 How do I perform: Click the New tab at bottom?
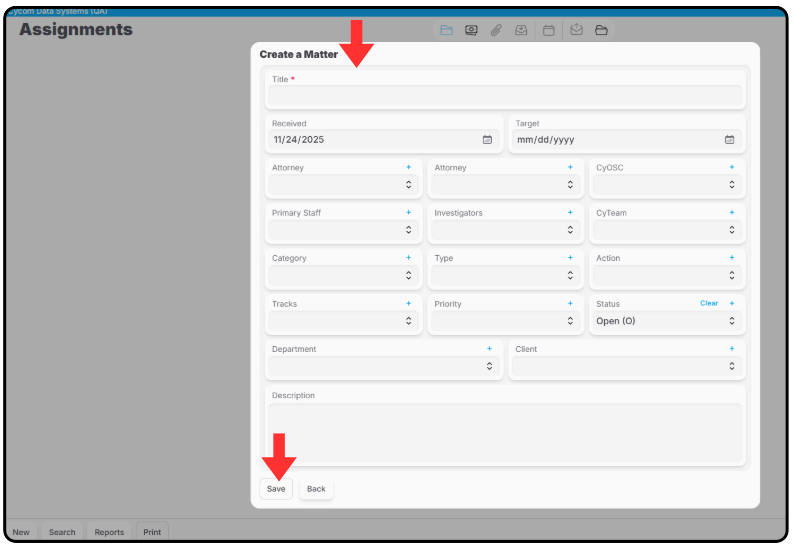point(21,532)
